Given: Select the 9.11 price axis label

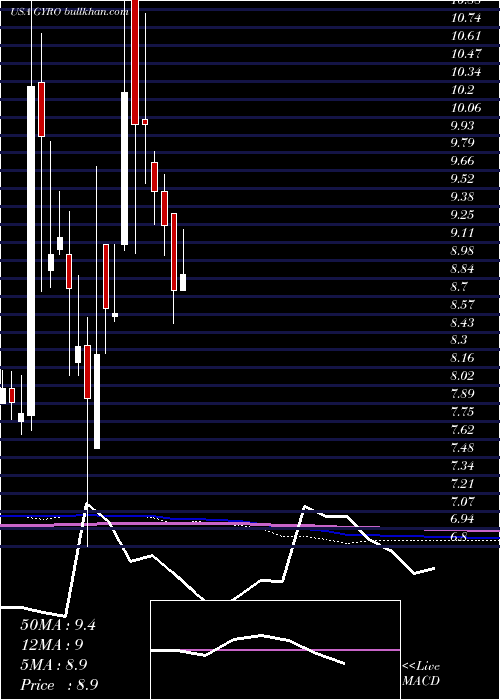Looking at the screenshot, I should tap(462, 233).
